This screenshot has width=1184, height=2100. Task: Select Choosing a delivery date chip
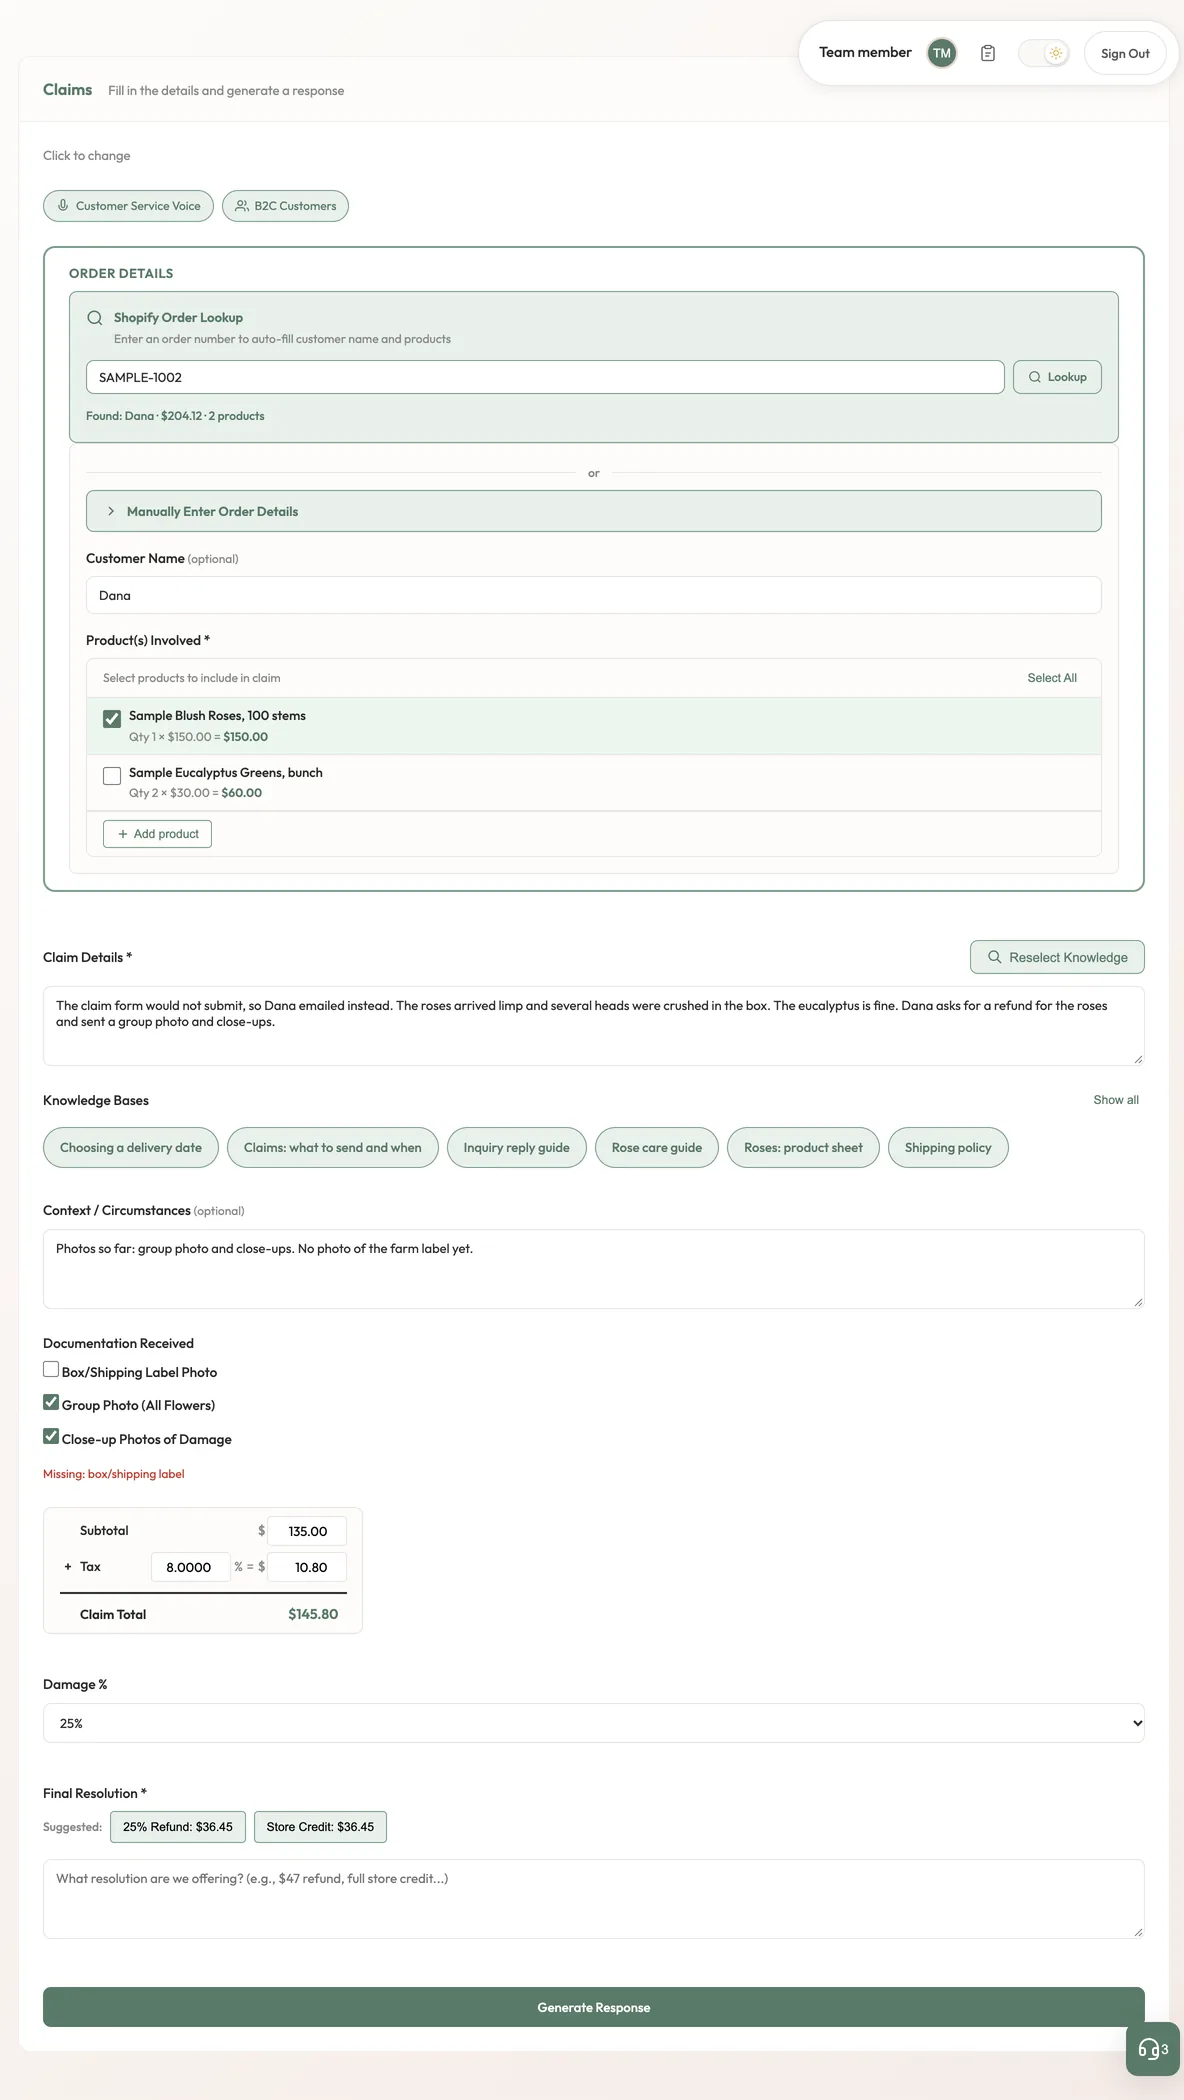click(131, 1147)
